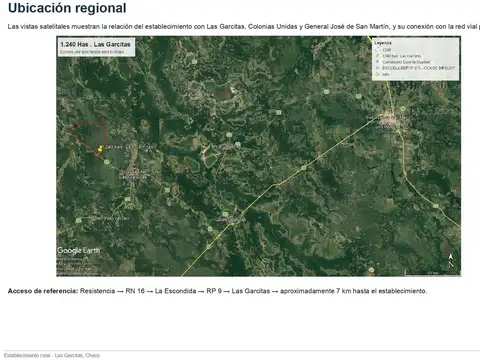Click "La Escondida" in the access route

175,291
